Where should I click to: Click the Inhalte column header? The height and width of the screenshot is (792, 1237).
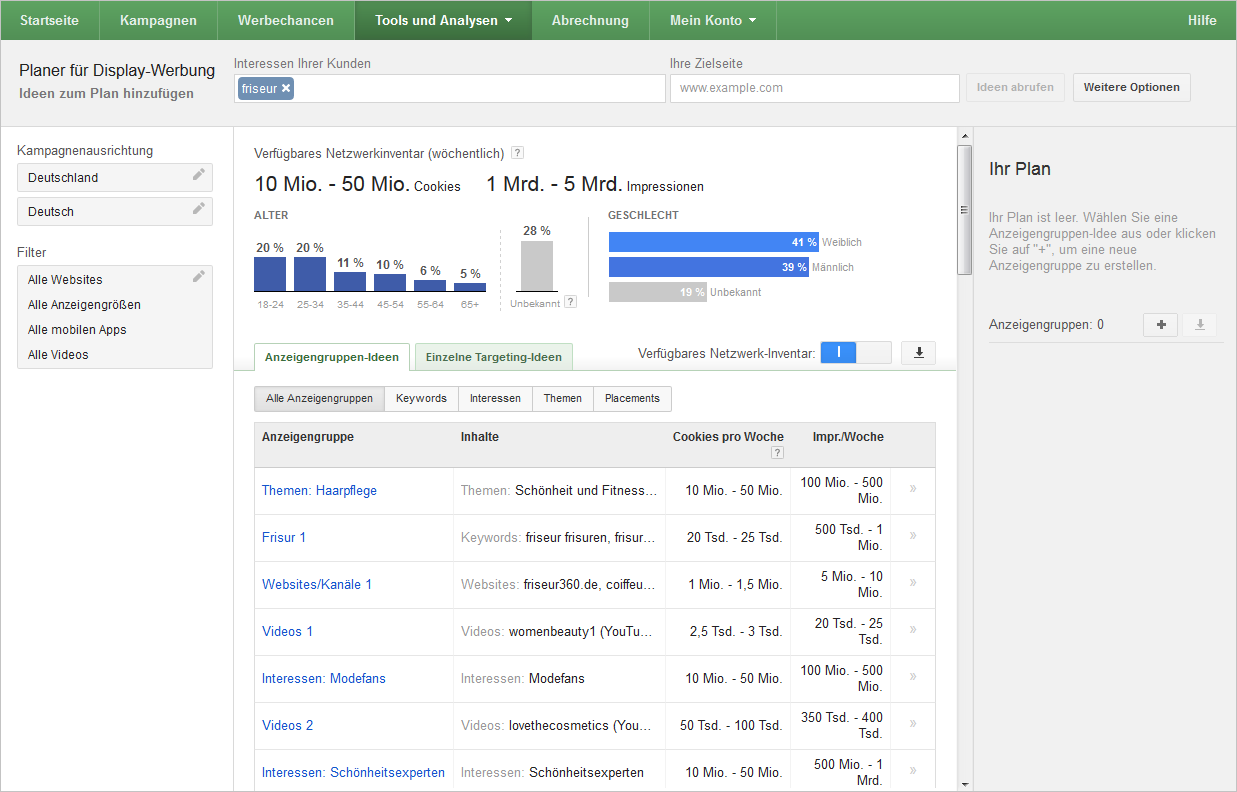coord(480,437)
